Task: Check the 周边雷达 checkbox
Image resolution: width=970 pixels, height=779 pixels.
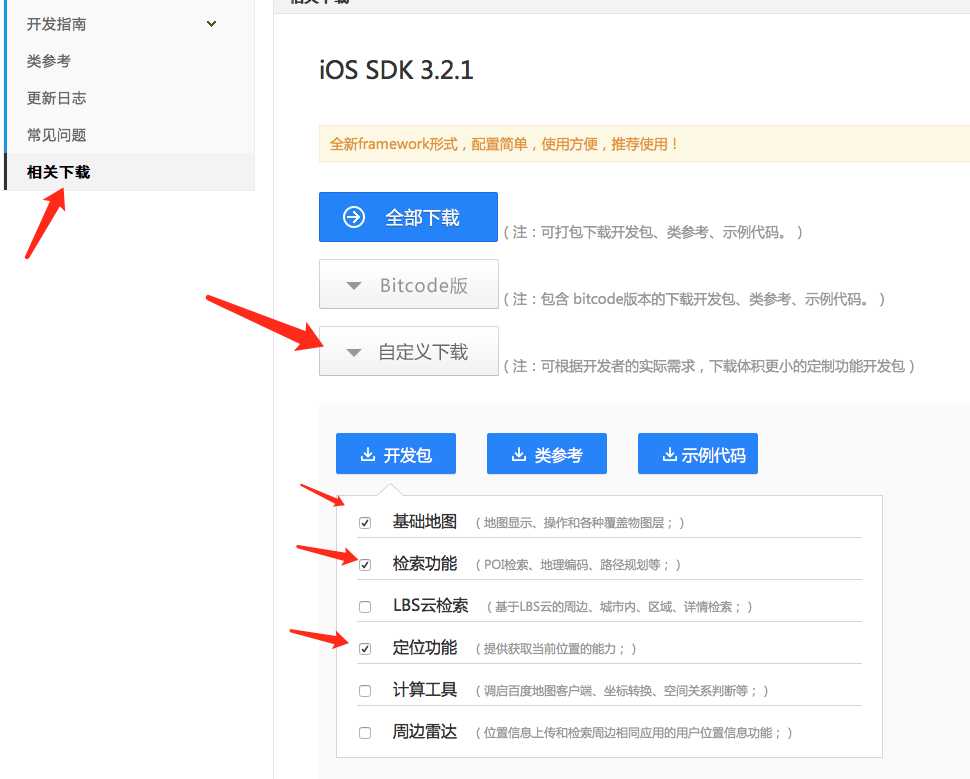Action: click(365, 732)
